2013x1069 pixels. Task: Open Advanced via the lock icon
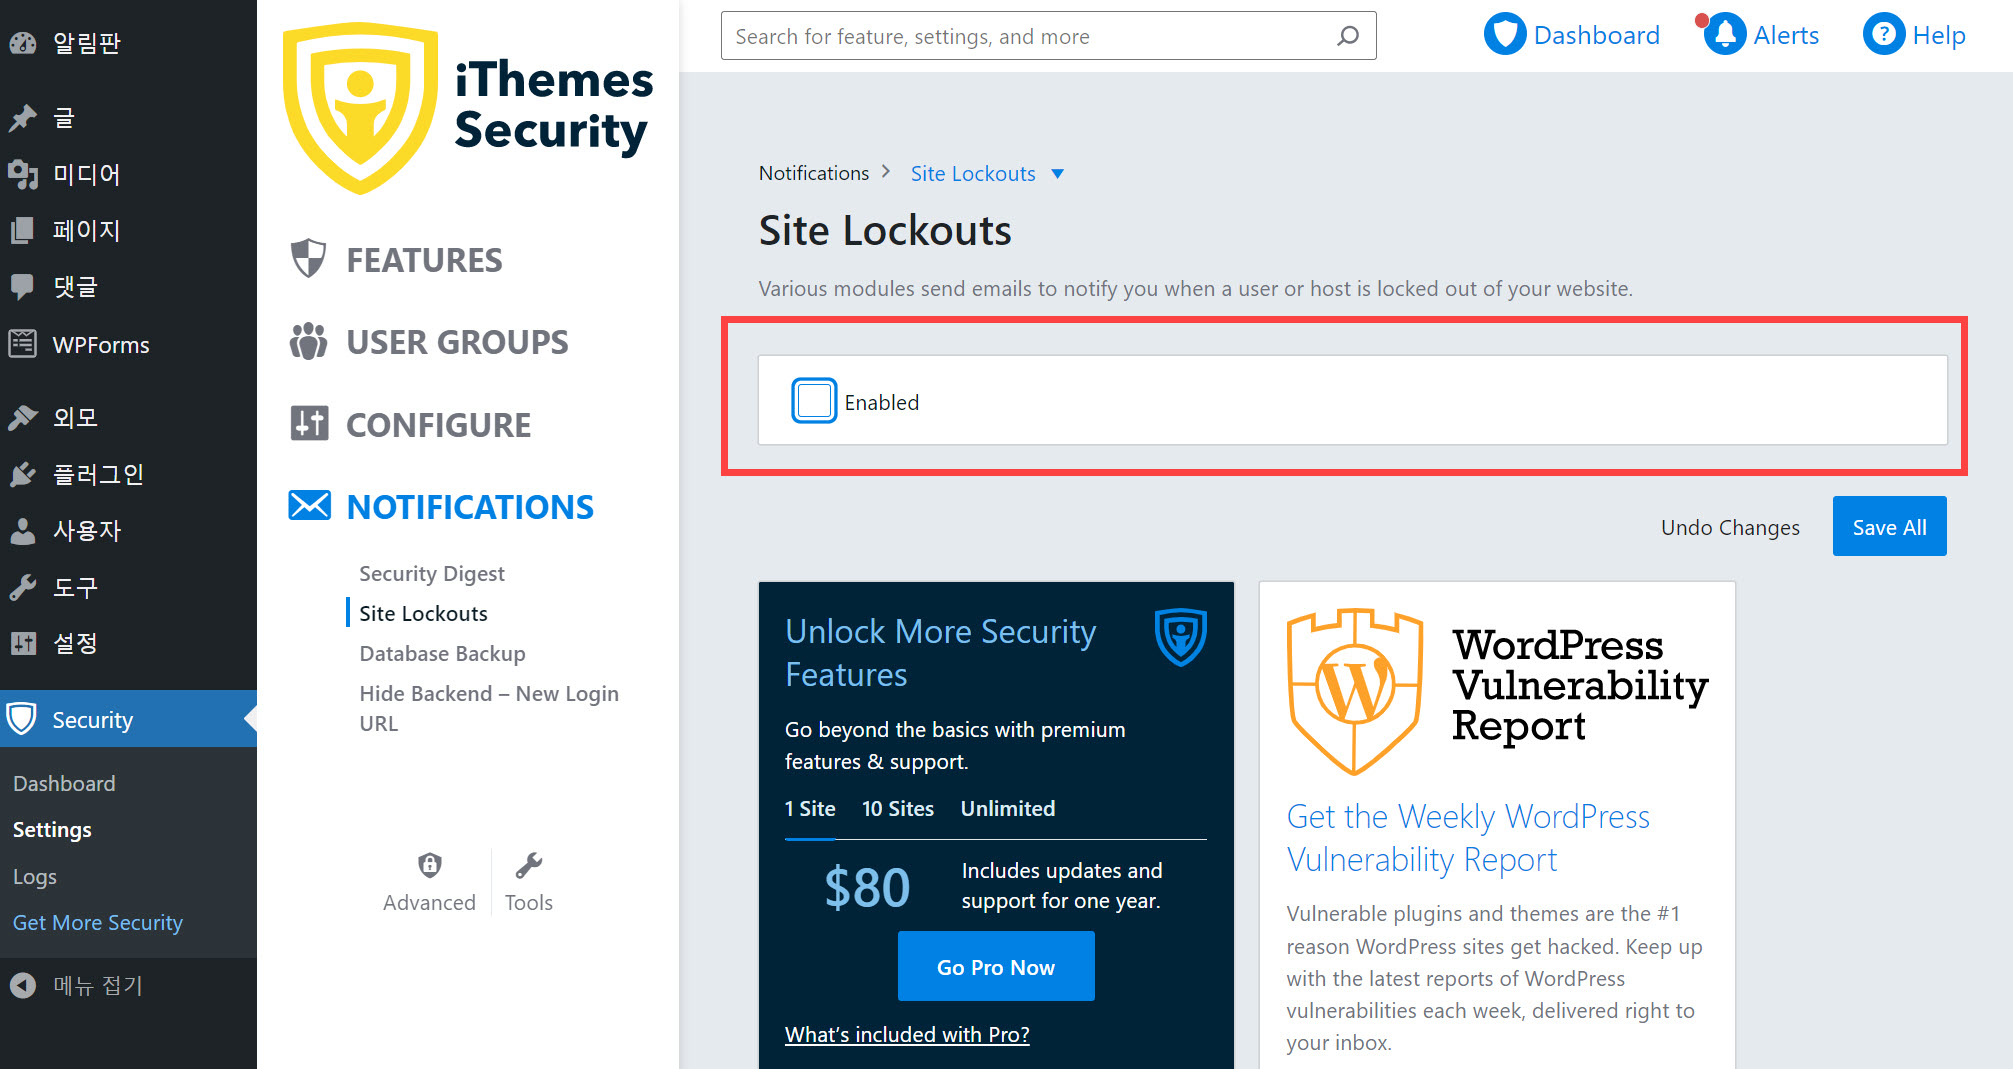click(x=429, y=864)
